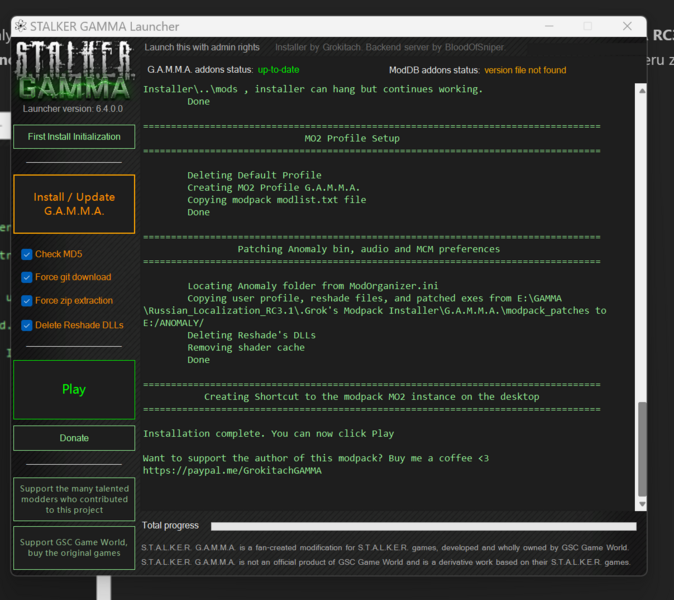The height and width of the screenshot is (600, 674).
Task: Click the 'MO2 Profile Setup' heading
Action: [352, 138]
